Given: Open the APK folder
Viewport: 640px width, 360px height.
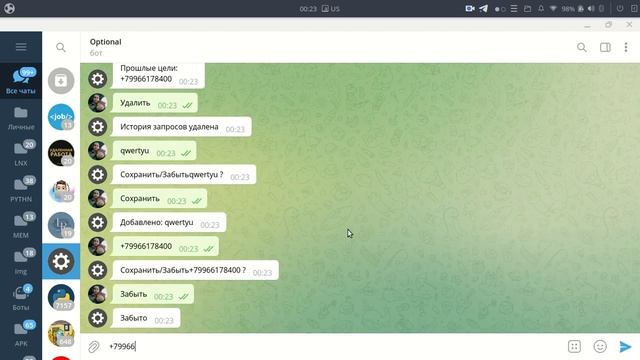Looking at the screenshot, I should [21, 333].
